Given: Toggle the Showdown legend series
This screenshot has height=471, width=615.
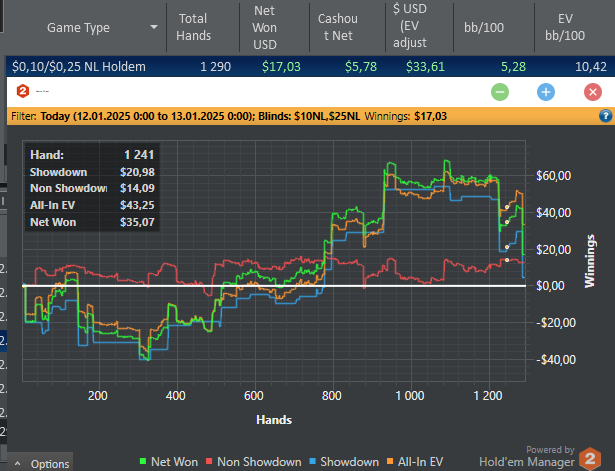Looking at the screenshot, I should pos(344,462).
